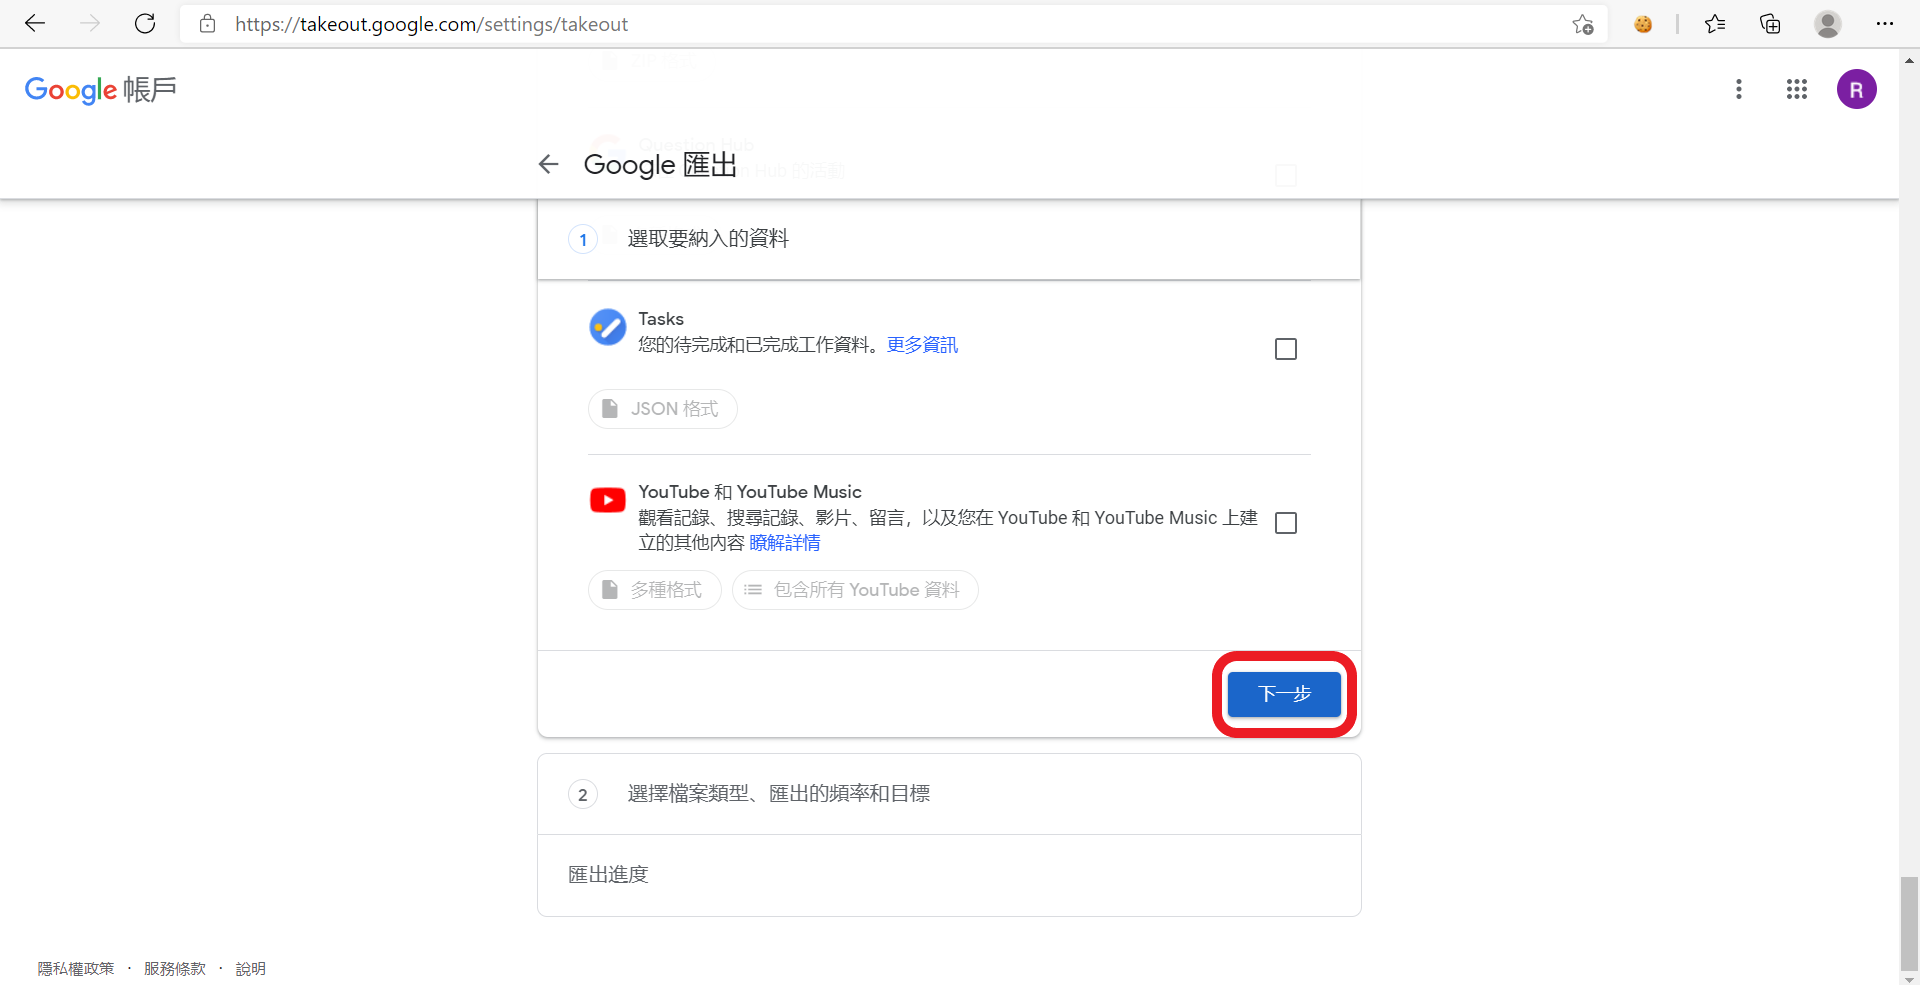
Task: Expand step 2 選擇檔案類型、匯出的頻率和目標
Action: coord(949,794)
